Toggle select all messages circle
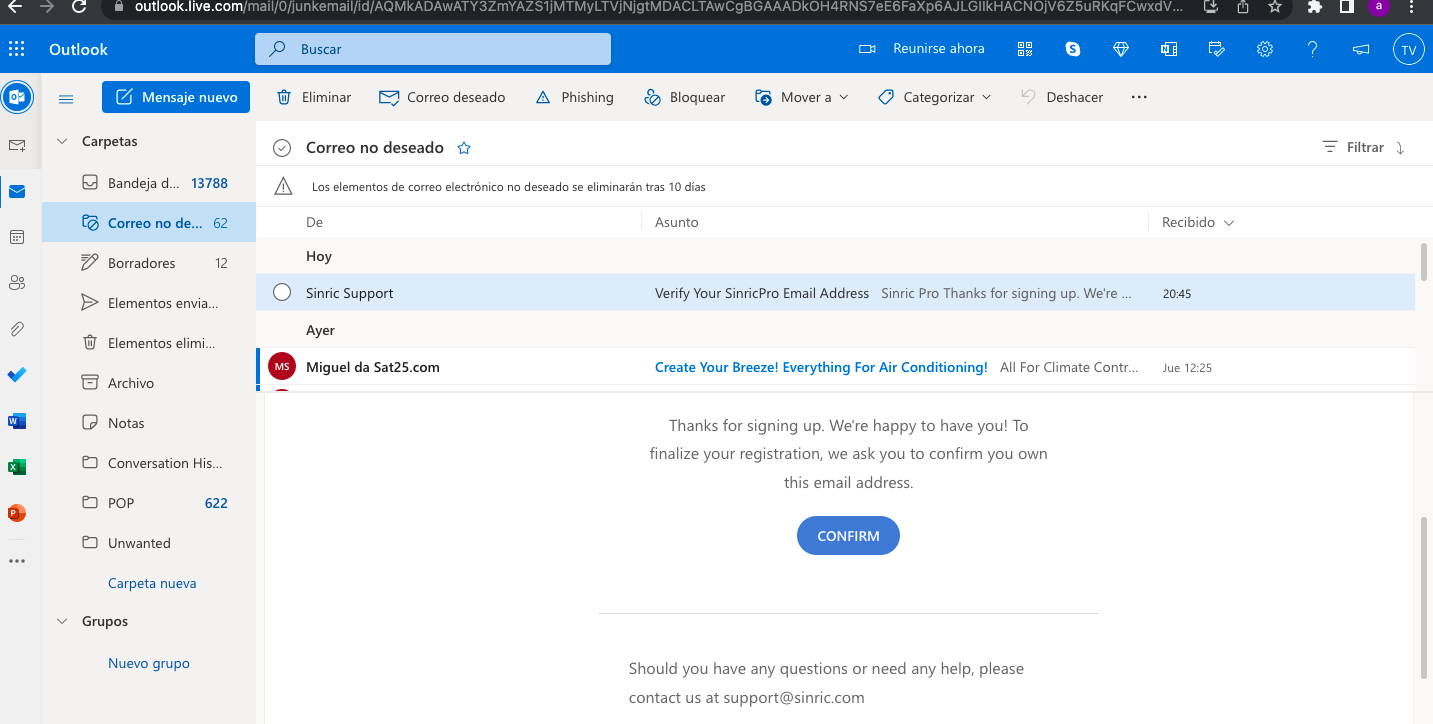Screen dimensions: 1433x724 point(282,148)
